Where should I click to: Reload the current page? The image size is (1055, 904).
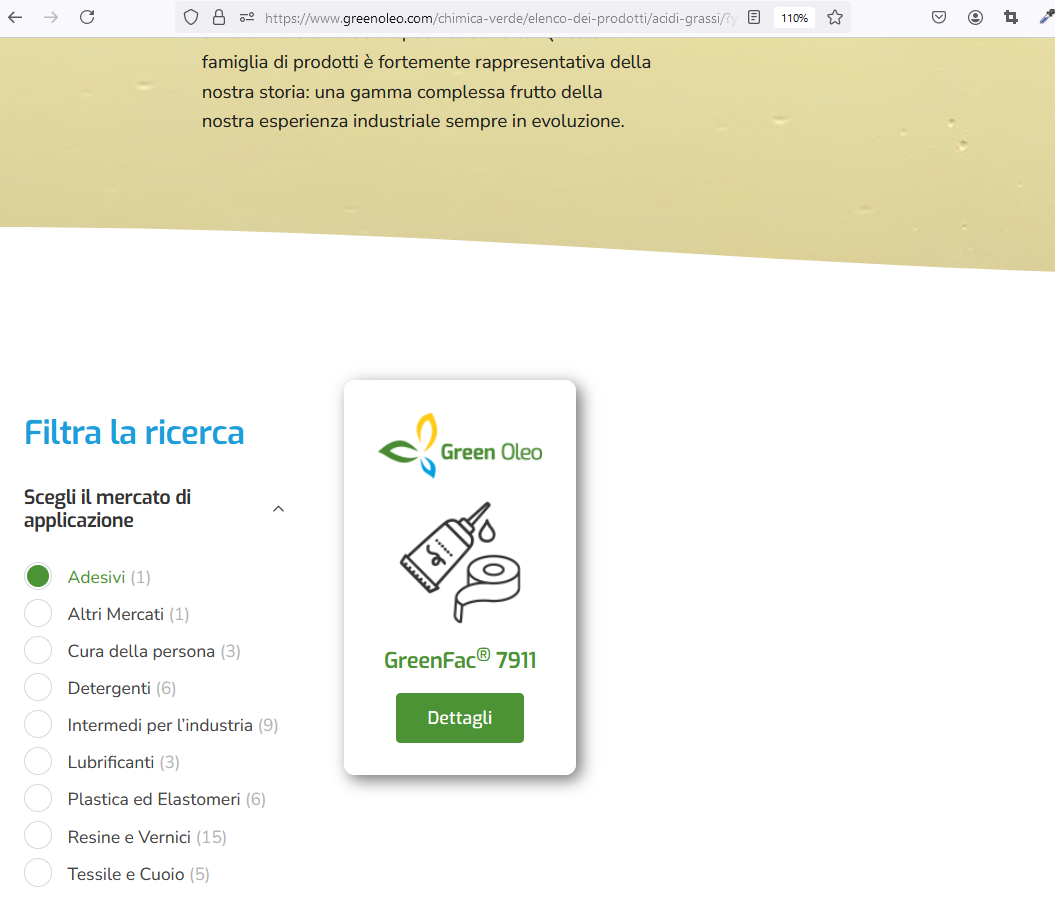tap(87, 17)
